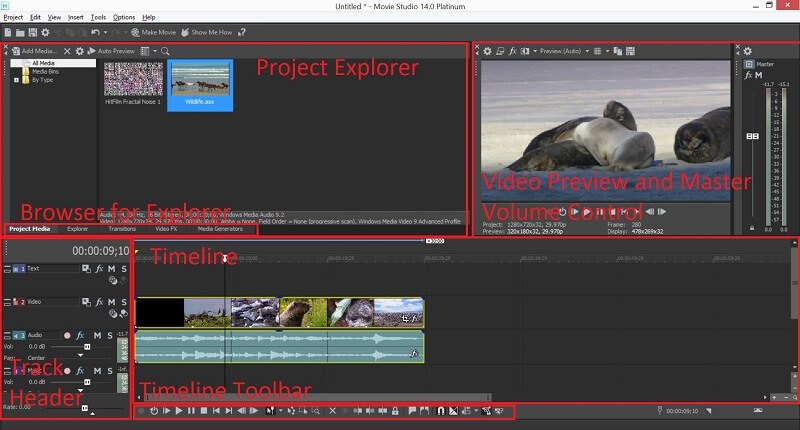Open event FX on the video clip
This screenshot has width=800, height=430.
coord(415,319)
